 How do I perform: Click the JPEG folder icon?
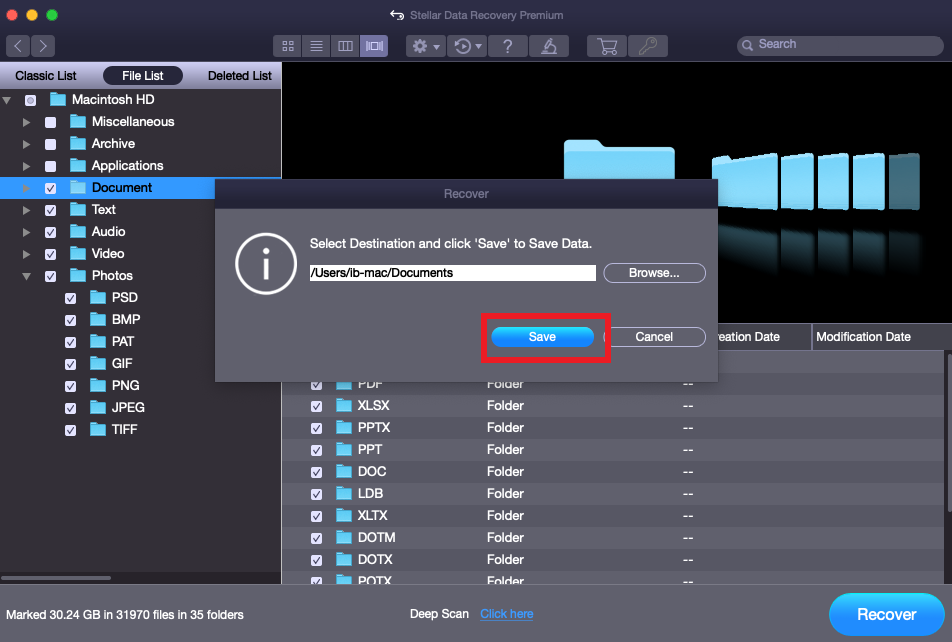click(98, 407)
